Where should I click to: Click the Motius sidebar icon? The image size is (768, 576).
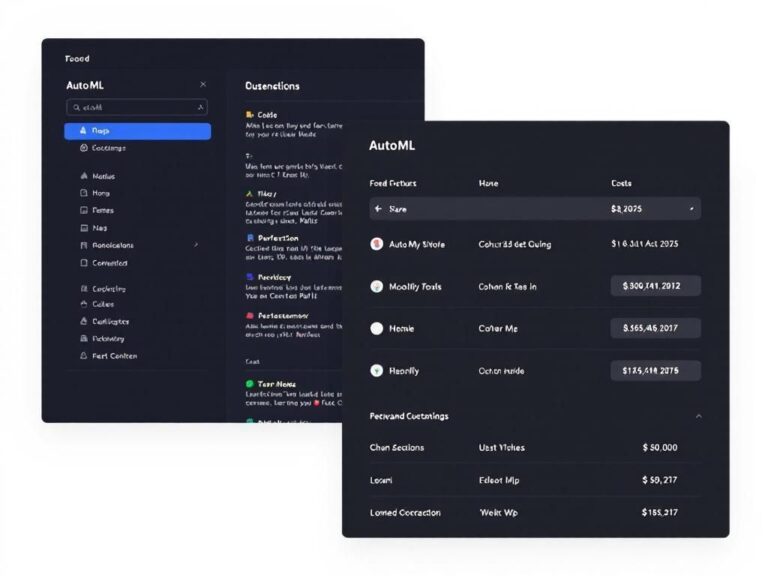(83, 176)
